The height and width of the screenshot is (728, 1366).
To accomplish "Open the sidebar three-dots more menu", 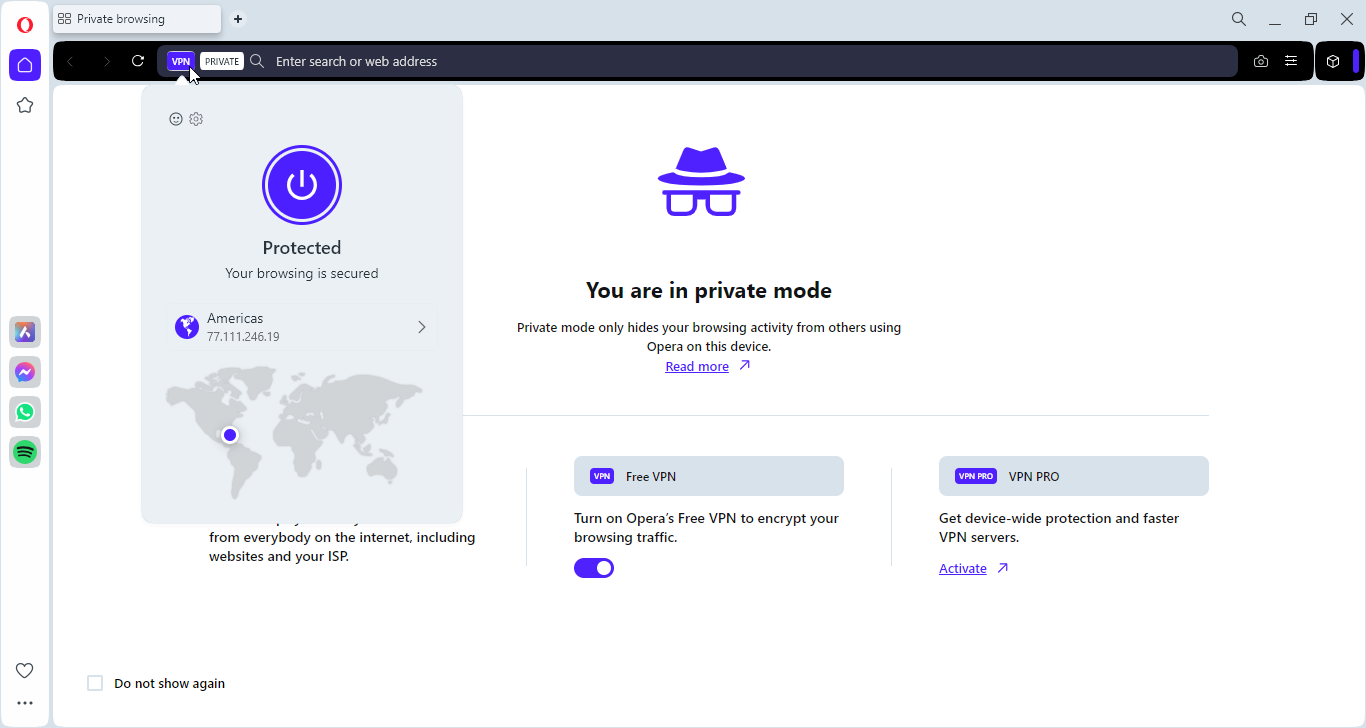I will pos(25,703).
